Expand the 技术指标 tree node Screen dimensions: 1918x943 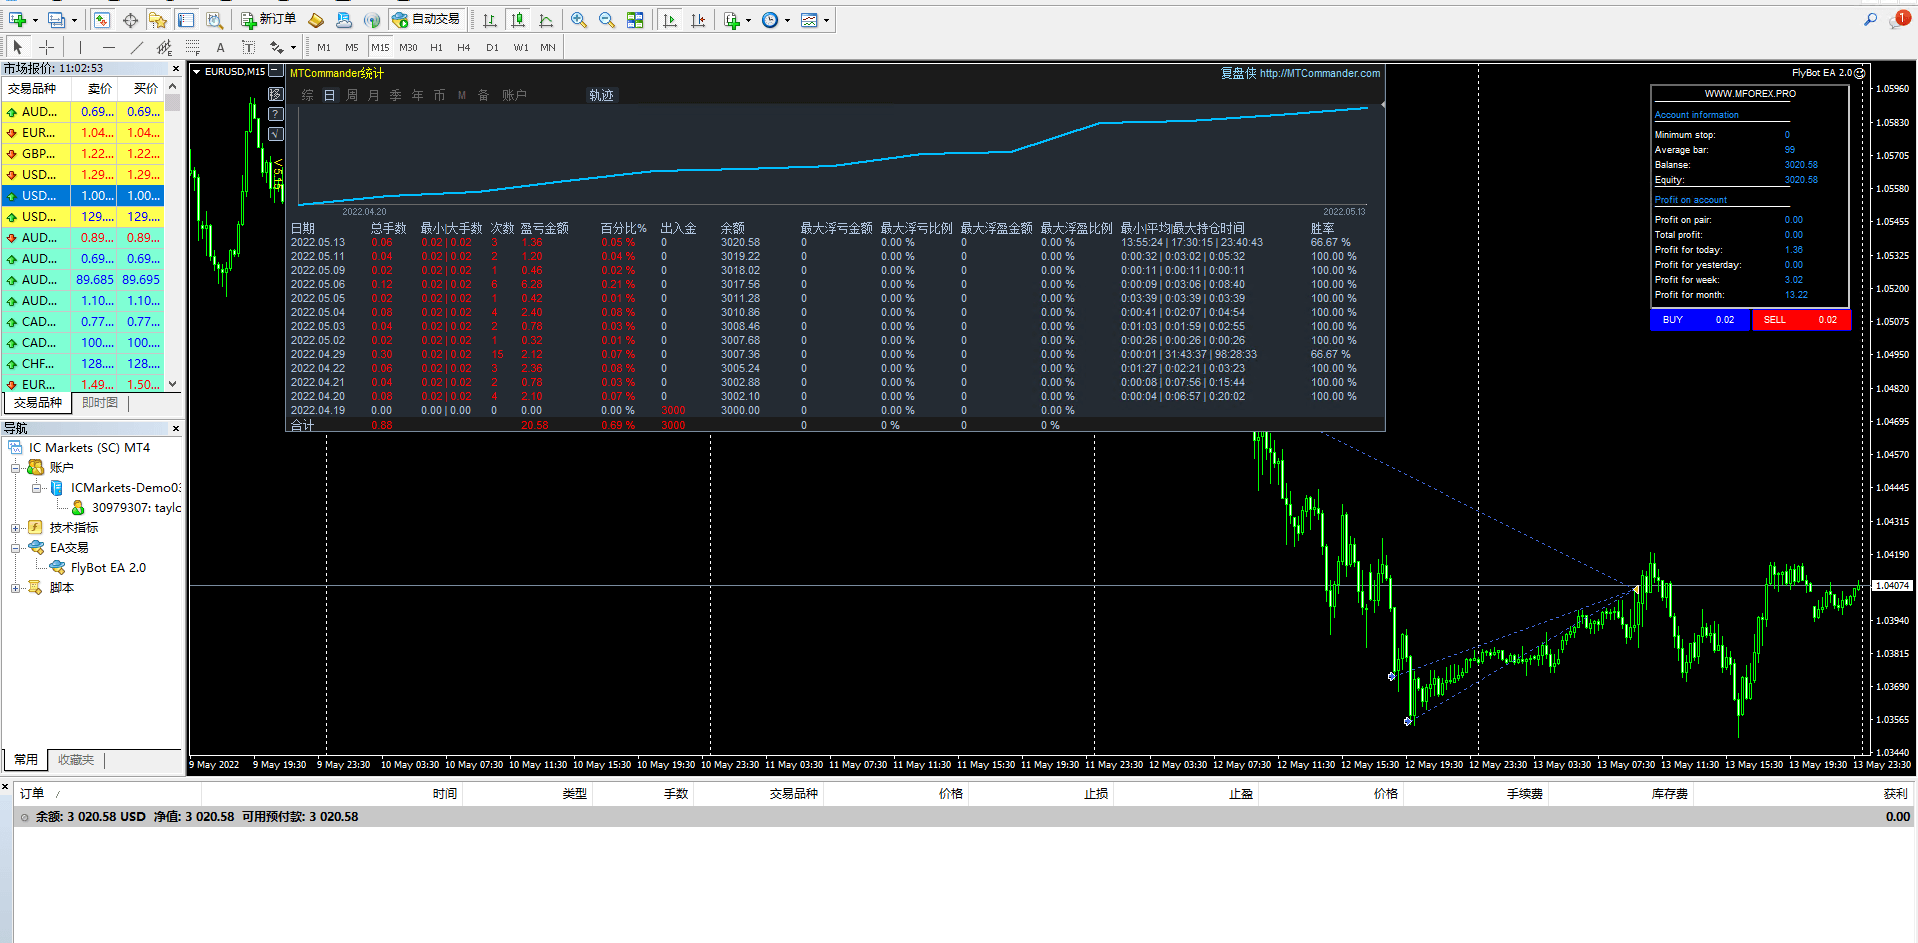click(x=16, y=528)
